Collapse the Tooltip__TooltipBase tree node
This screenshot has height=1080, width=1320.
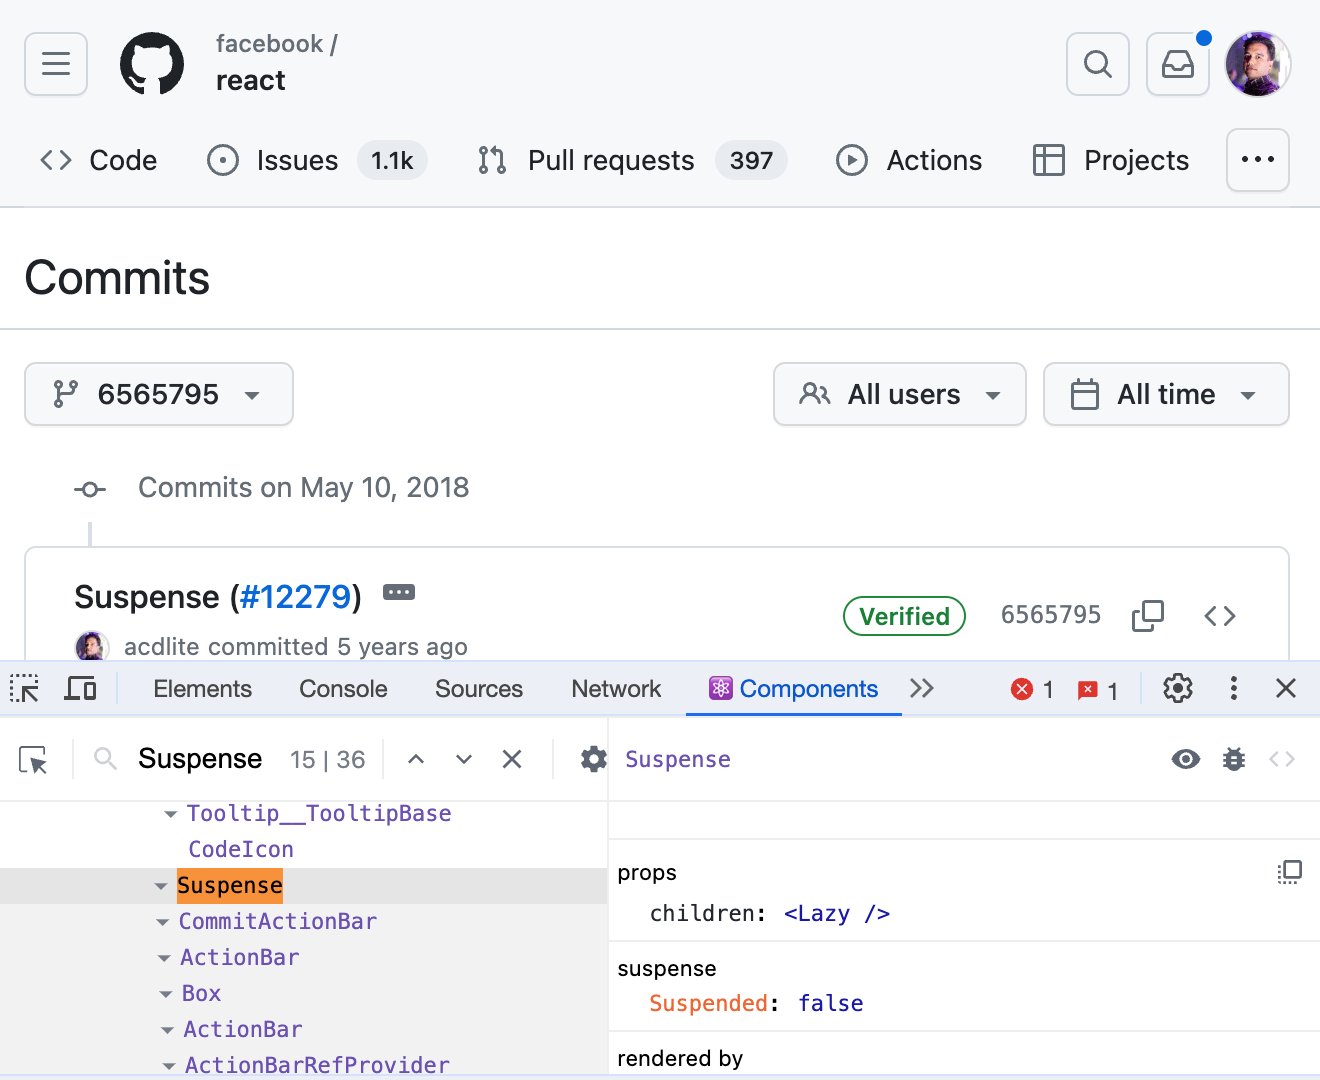pos(171,815)
